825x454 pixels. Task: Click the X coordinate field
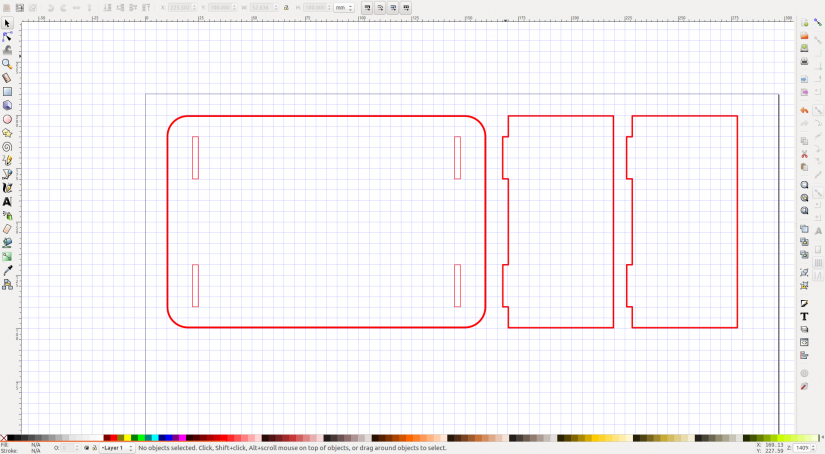point(182,7)
